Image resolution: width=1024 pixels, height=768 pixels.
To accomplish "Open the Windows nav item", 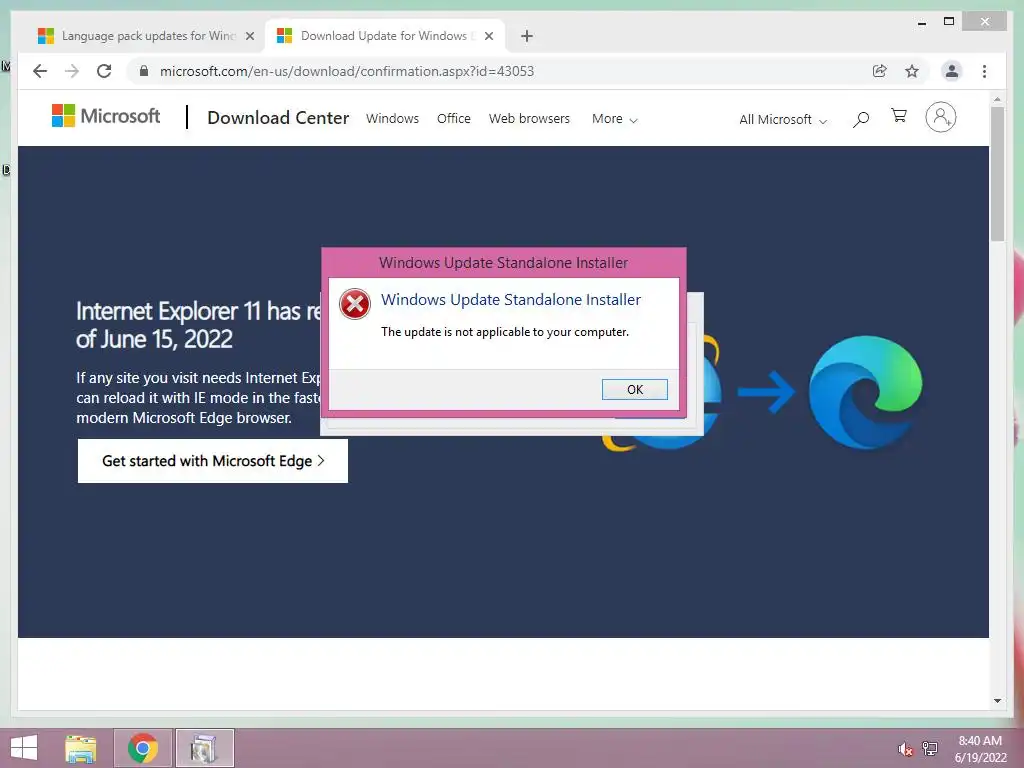I will (392, 118).
